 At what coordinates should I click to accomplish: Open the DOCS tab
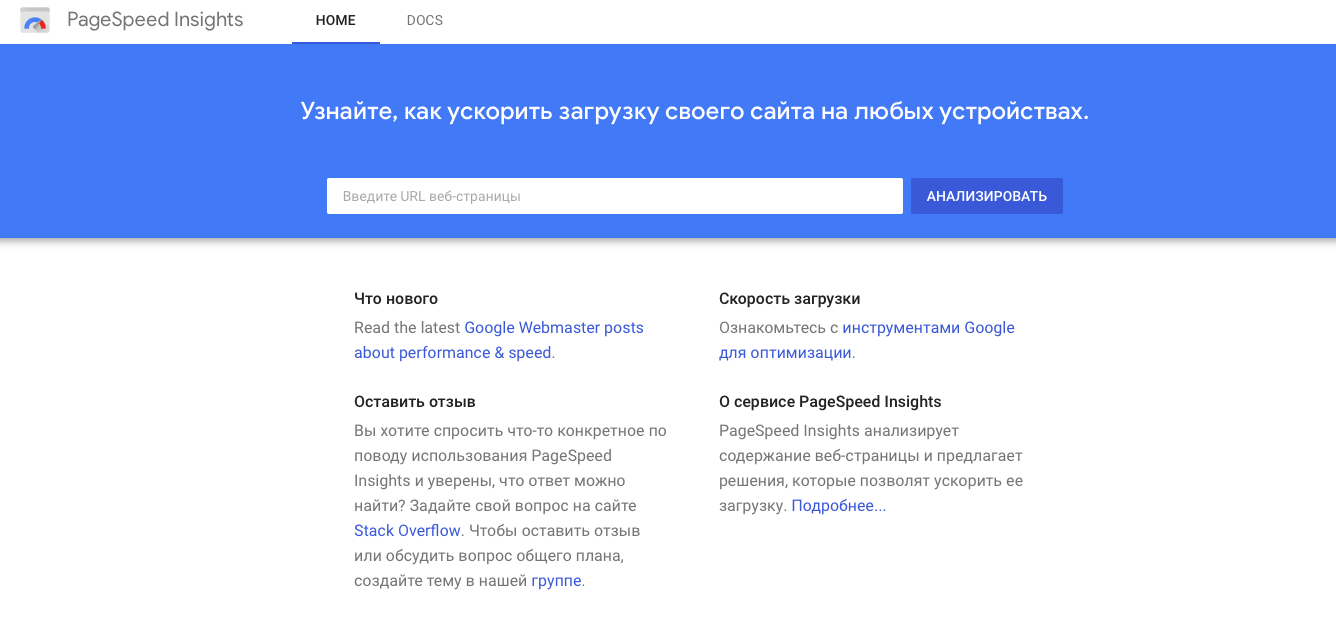425,20
